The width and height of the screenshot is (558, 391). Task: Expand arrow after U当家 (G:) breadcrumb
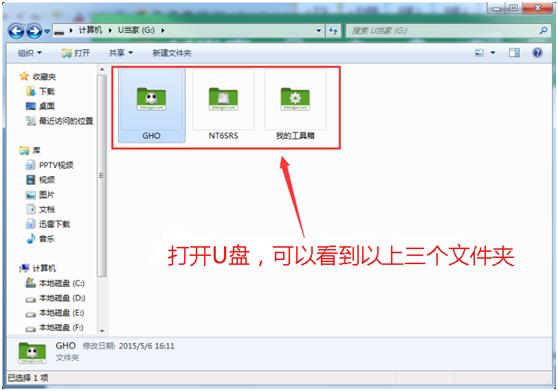[x=163, y=31]
